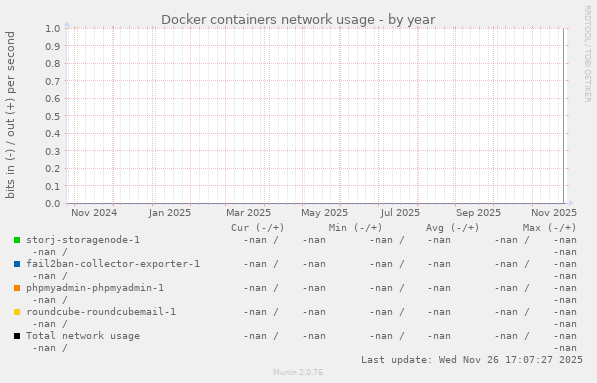
Task: Click the 'Munin 2.0.76' version text
Action: [x=298, y=372]
